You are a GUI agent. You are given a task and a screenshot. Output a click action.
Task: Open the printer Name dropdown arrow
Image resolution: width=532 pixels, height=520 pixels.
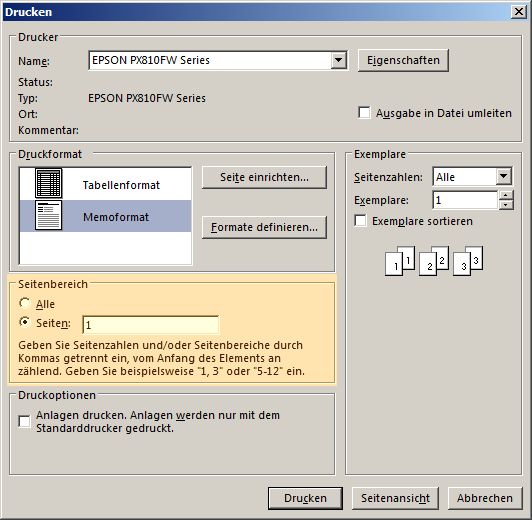point(338,60)
